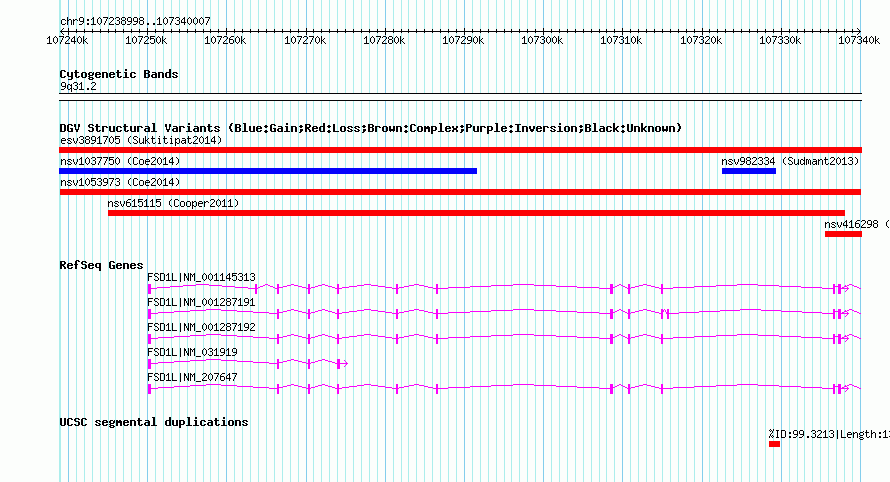890x482 pixels.
Task: Click the 107330k ruler tick label
Action: [780, 40]
